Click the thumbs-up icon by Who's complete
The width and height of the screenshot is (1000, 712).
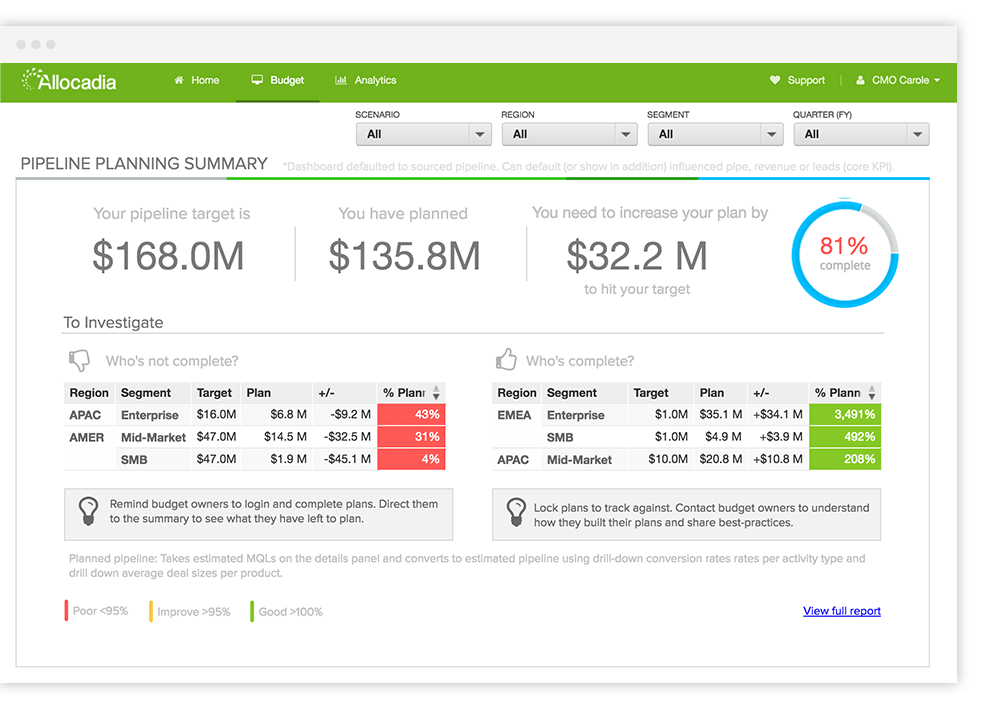[506, 359]
